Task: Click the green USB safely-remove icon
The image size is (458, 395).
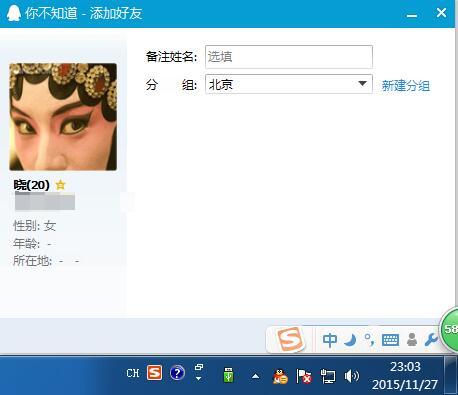Action: tap(228, 375)
